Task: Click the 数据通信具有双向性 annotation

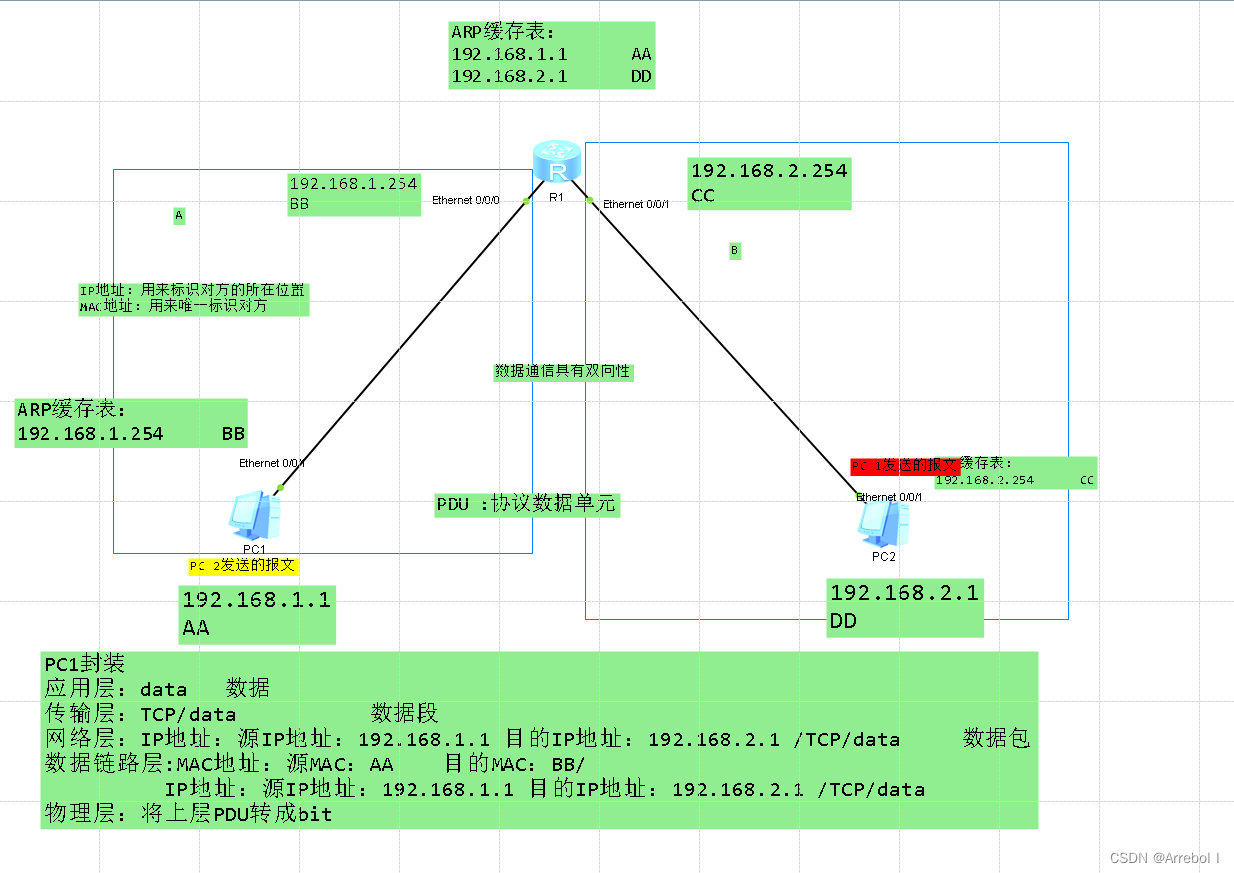Action: [563, 371]
